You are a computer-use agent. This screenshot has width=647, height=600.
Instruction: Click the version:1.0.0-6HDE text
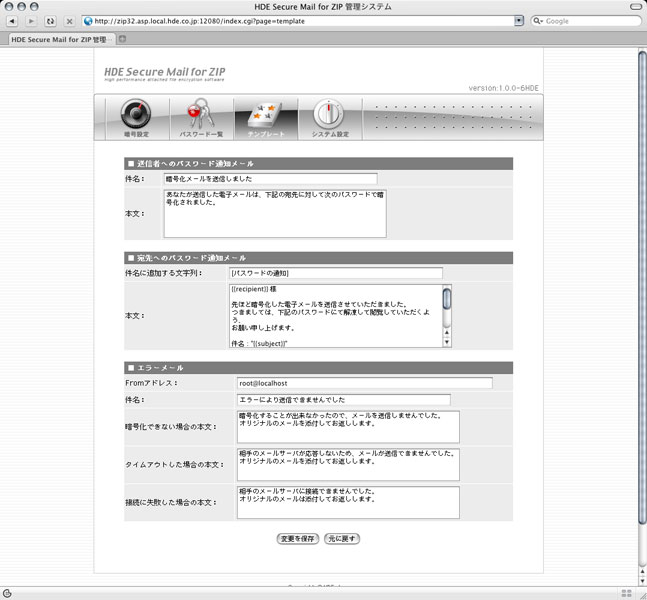503,88
